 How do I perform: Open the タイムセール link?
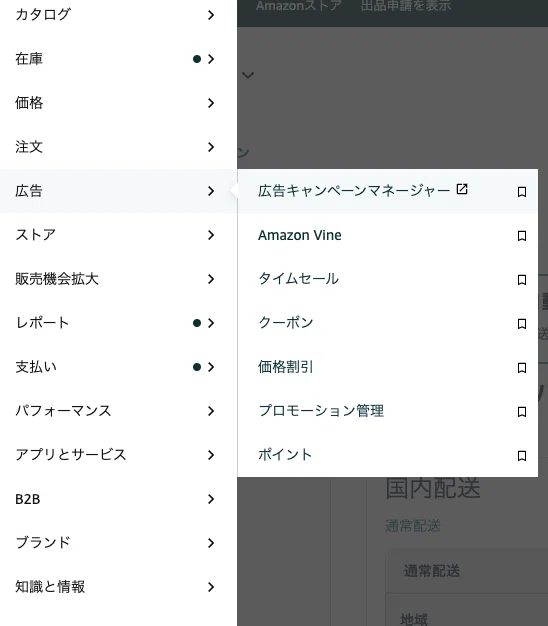(299, 279)
